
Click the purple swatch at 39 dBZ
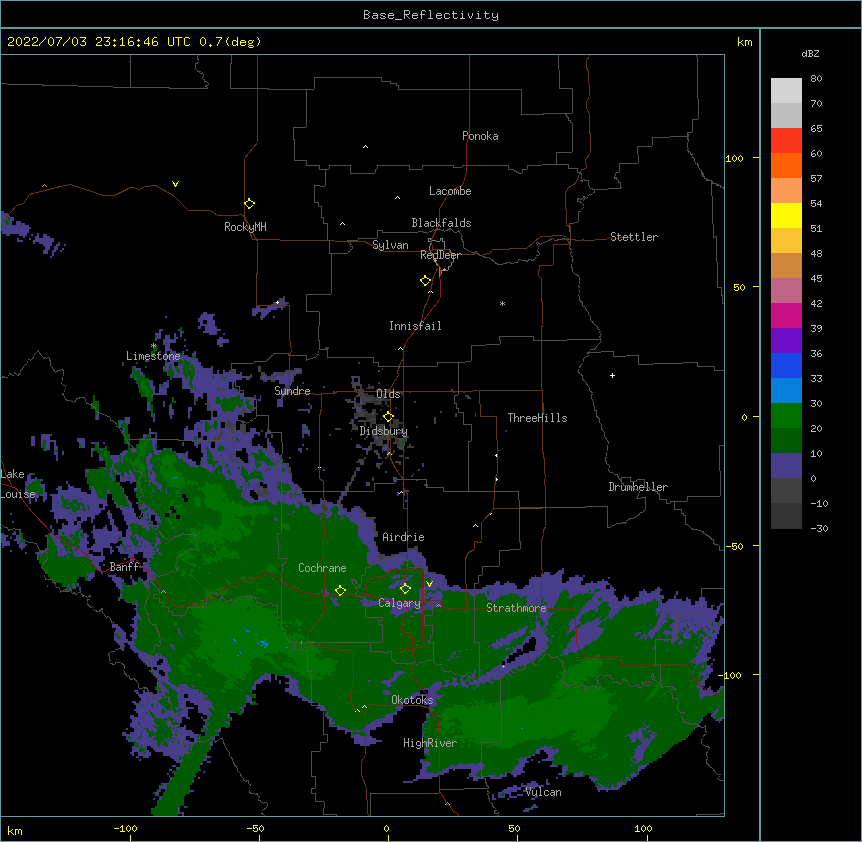786,341
